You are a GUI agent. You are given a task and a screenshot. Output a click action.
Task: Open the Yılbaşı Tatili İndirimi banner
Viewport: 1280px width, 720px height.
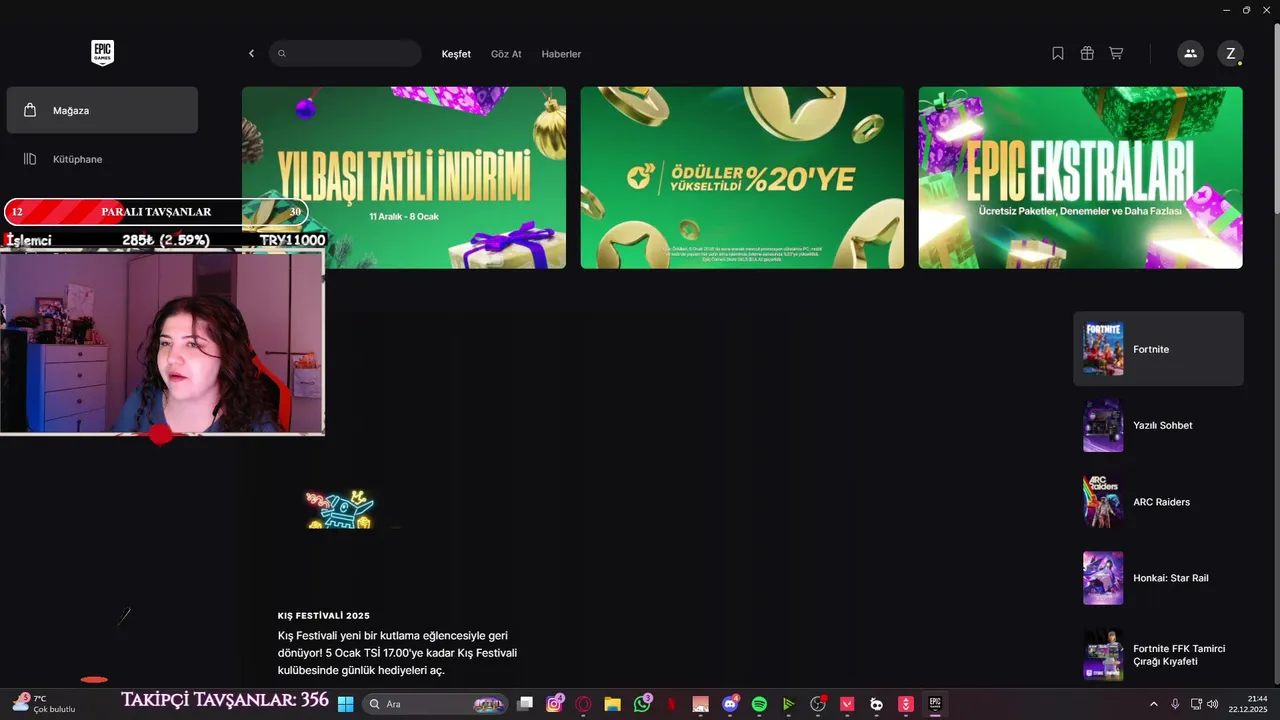[x=404, y=178]
